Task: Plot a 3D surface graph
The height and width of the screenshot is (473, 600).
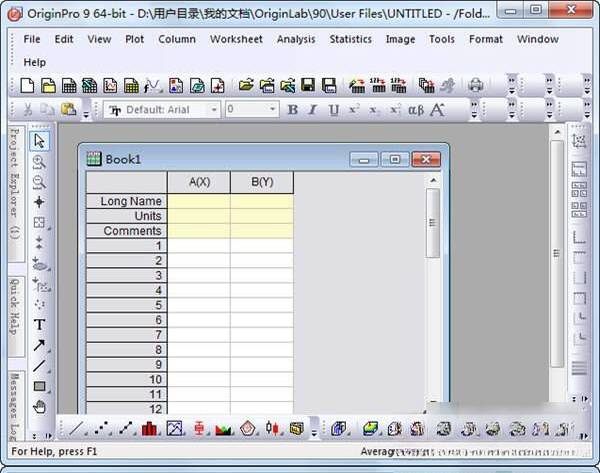Action: pyautogui.click(x=370, y=428)
